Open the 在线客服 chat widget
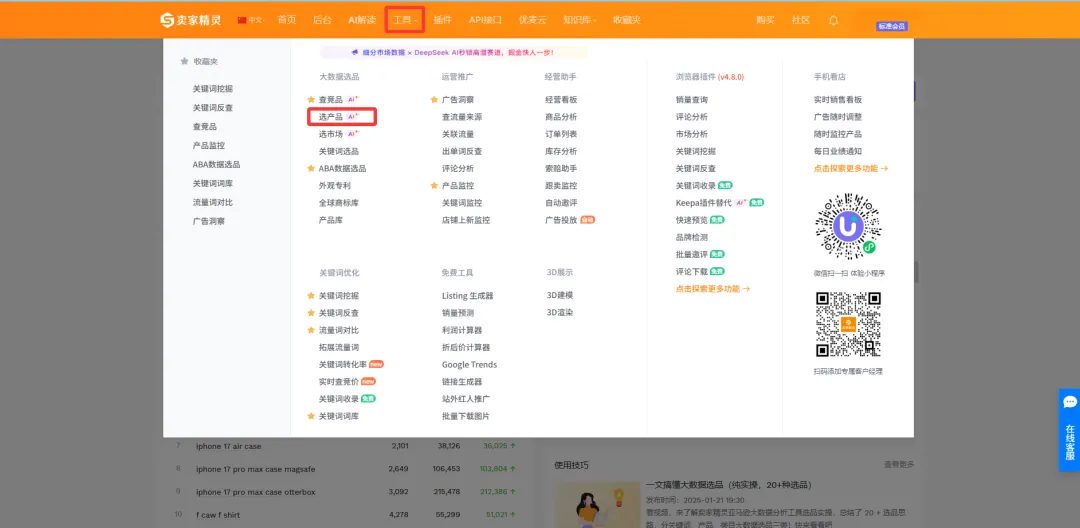 (x=1069, y=430)
